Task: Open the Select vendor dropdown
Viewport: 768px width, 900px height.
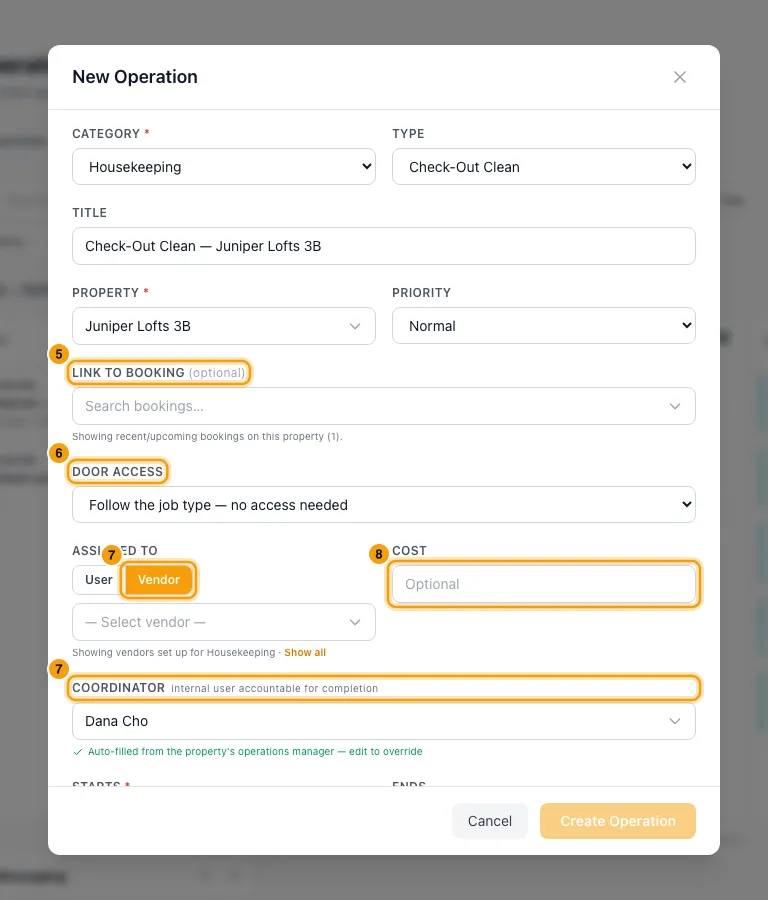Action: (x=224, y=622)
